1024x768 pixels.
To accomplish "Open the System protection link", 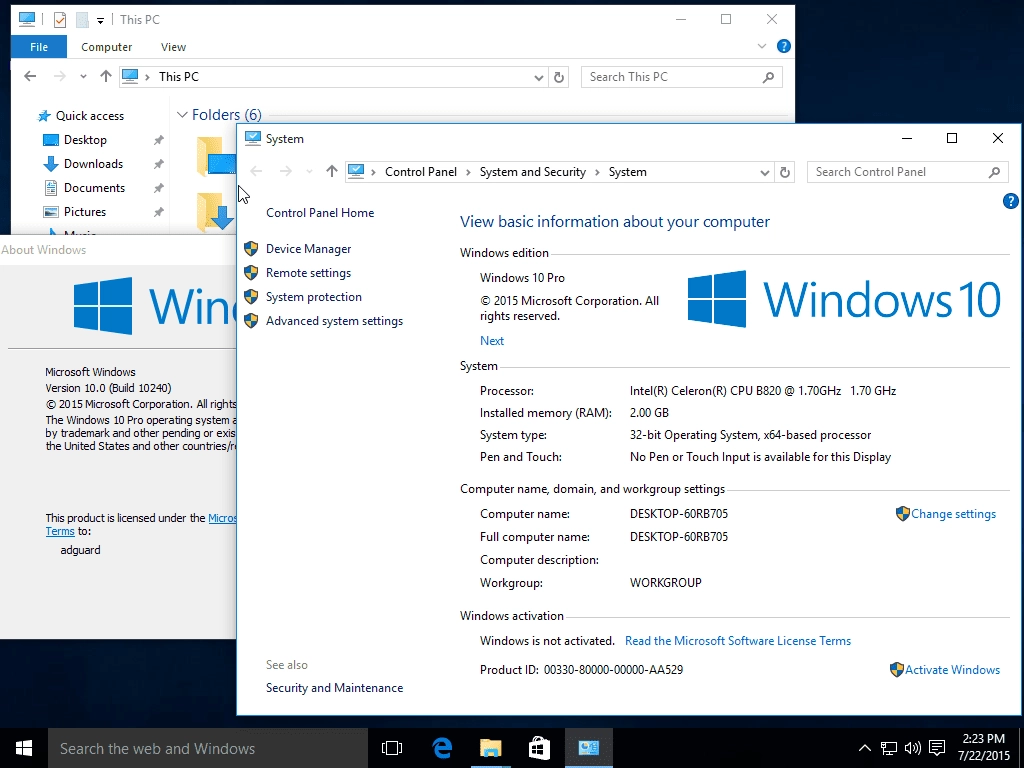I will 313,297.
